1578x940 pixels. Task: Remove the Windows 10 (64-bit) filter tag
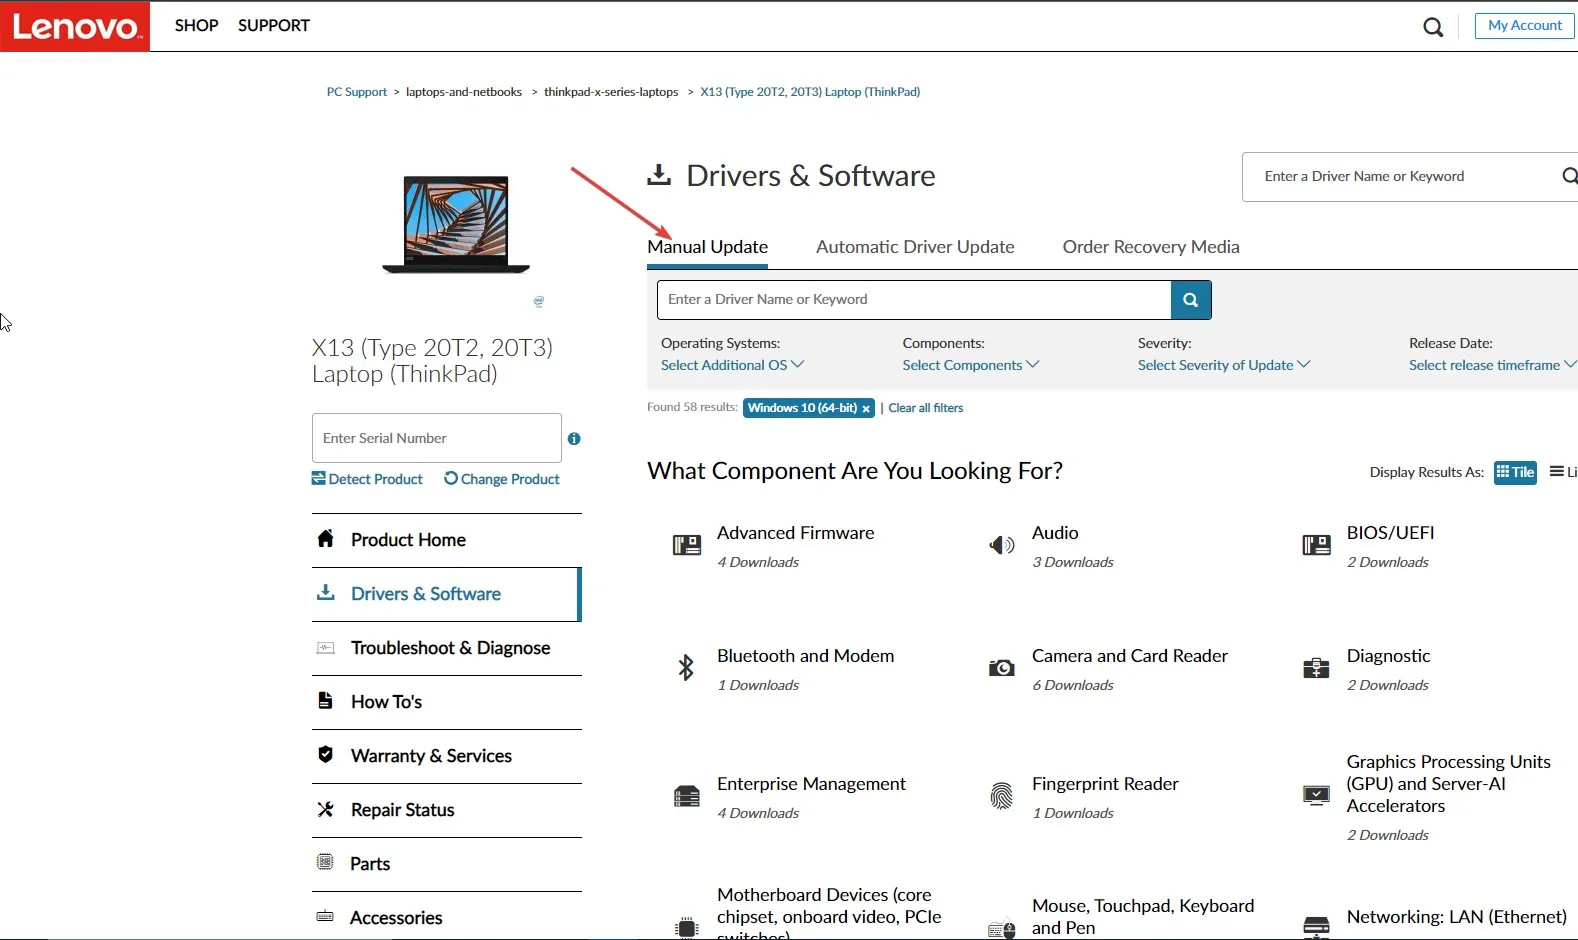(866, 409)
